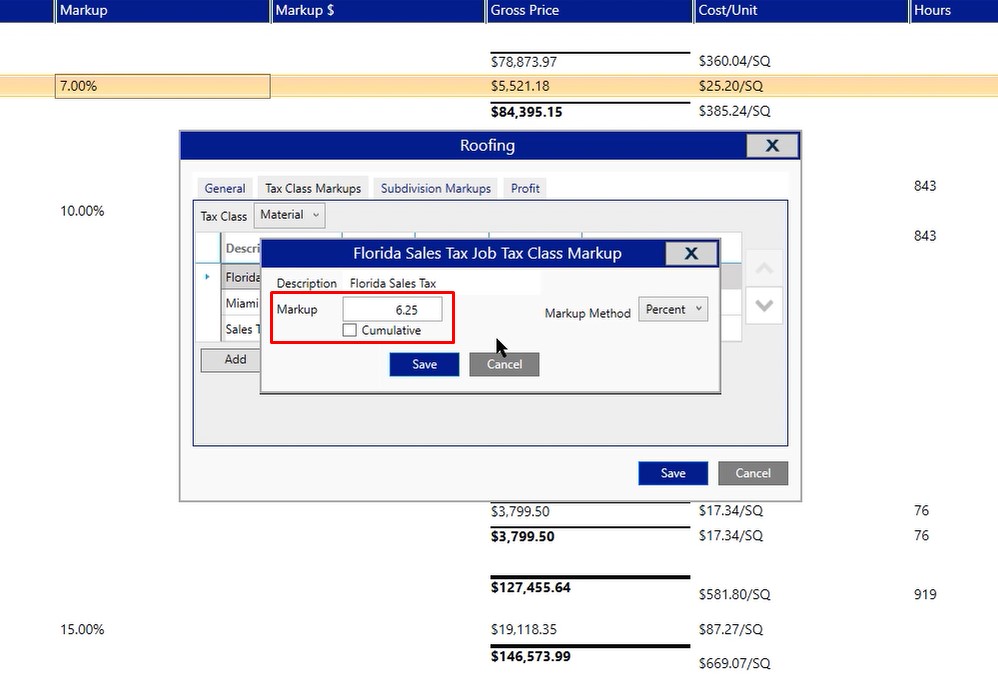Image resolution: width=998 pixels, height=679 pixels.
Task: Close the Florida Sales Tax markup dialog
Action: (x=691, y=254)
